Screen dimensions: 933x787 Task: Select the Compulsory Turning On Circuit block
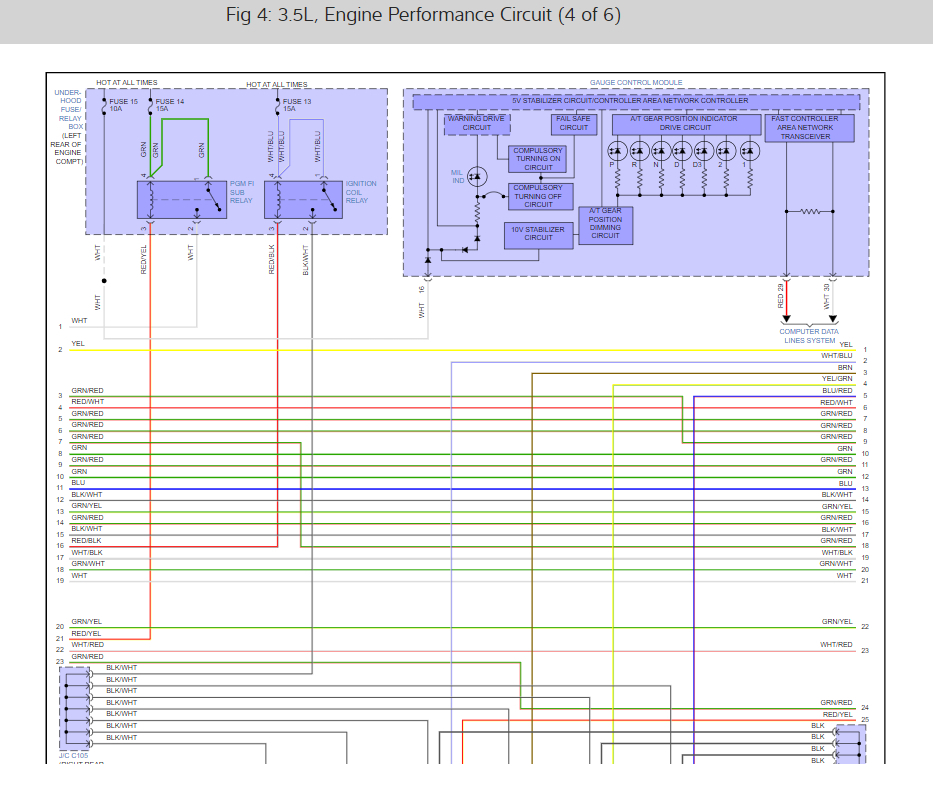coord(538,159)
